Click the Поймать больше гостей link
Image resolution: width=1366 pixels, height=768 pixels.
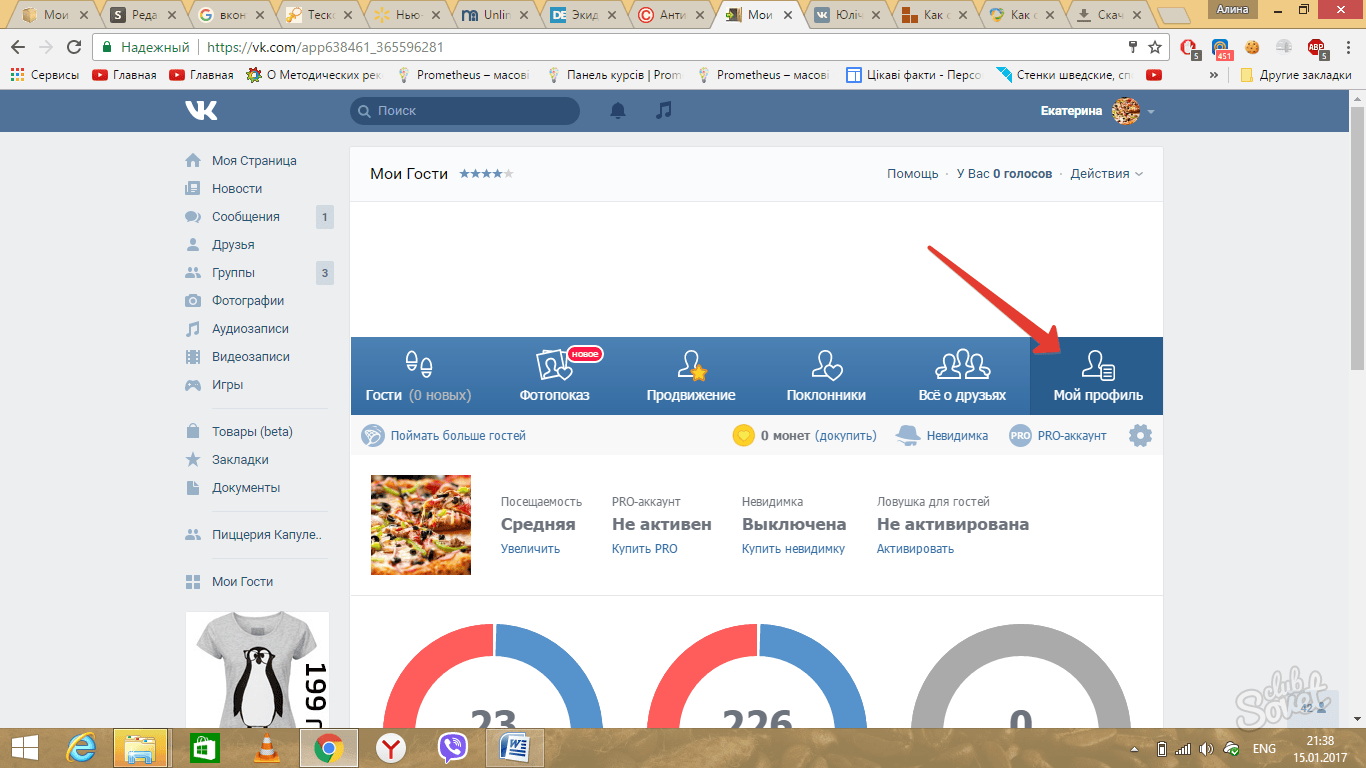pyautogui.click(x=458, y=436)
